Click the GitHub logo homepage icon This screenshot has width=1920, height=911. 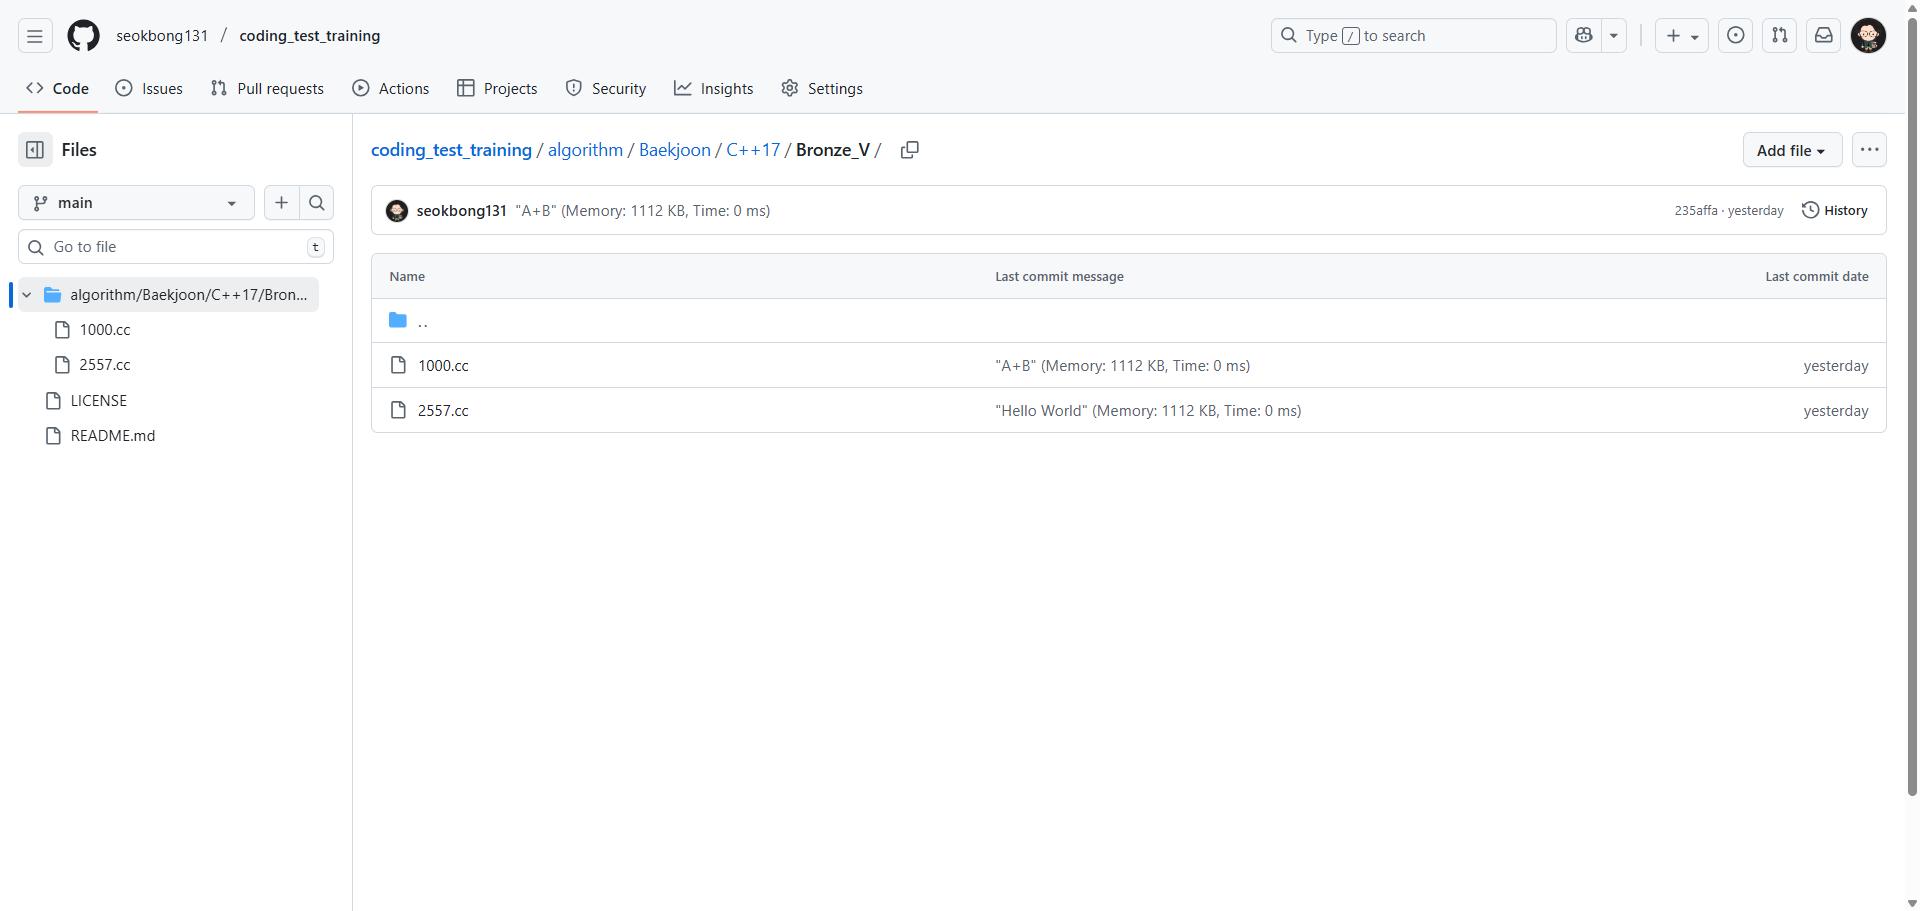[83, 36]
